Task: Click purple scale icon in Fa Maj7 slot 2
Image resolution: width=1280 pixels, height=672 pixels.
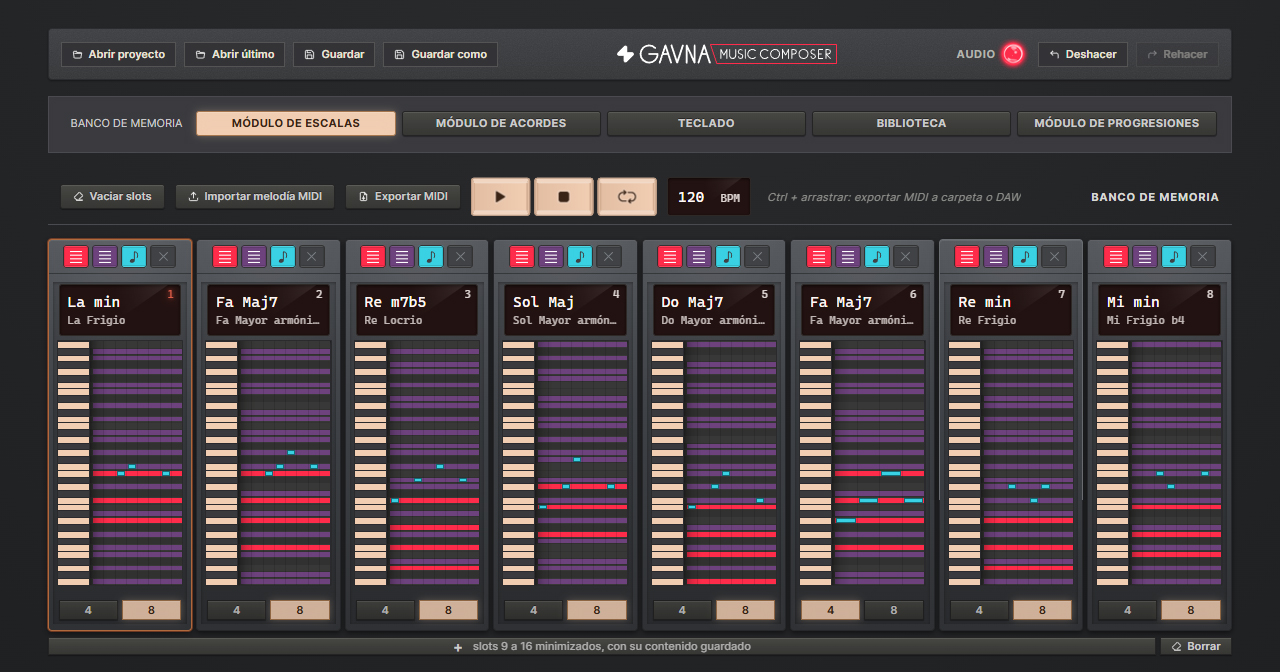Action: [254, 257]
